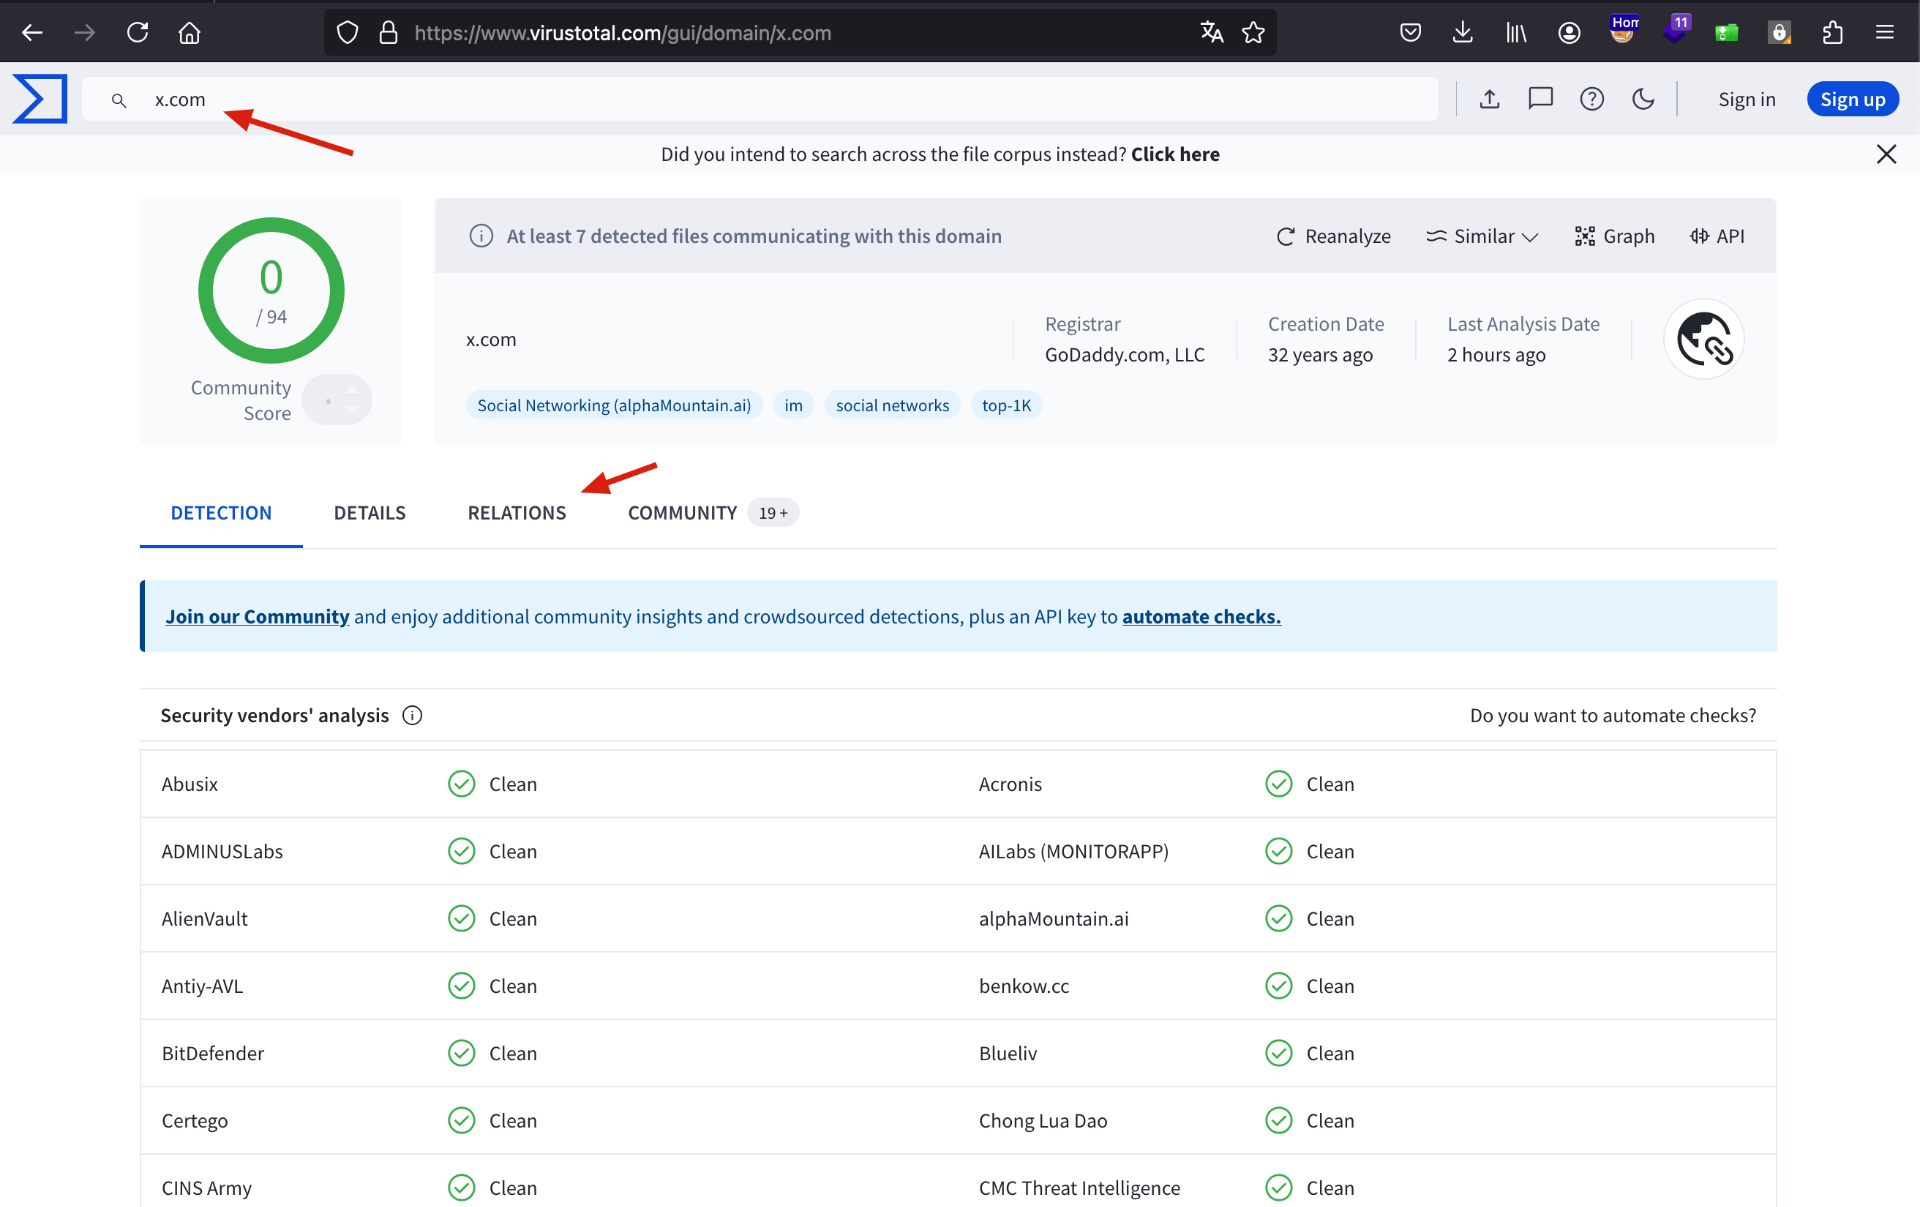Screen dimensions: 1920x1207
Task: Click the Chong Lua Dao vendor name
Action: coord(1043,1121)
